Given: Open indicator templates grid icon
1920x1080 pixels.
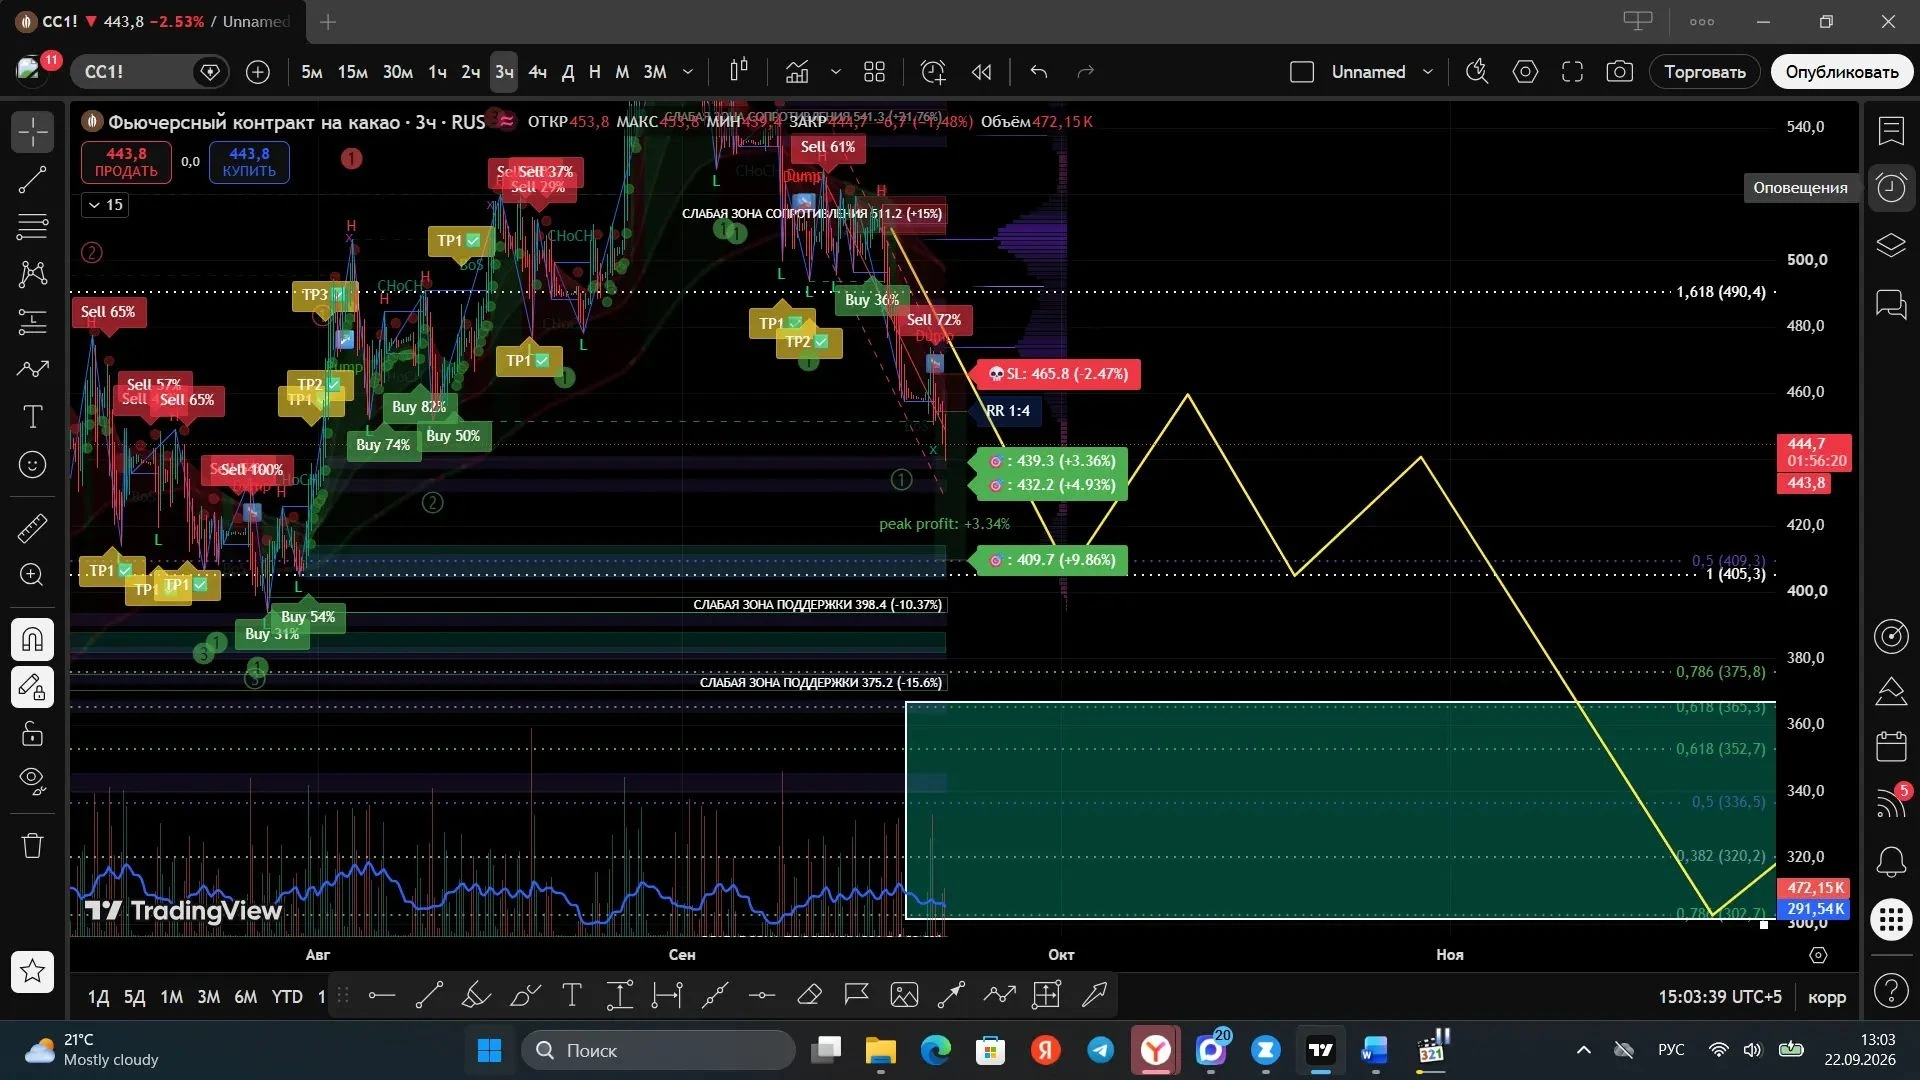Looking at the screenshot, I should pyautogui.click(x=875, y=72).
